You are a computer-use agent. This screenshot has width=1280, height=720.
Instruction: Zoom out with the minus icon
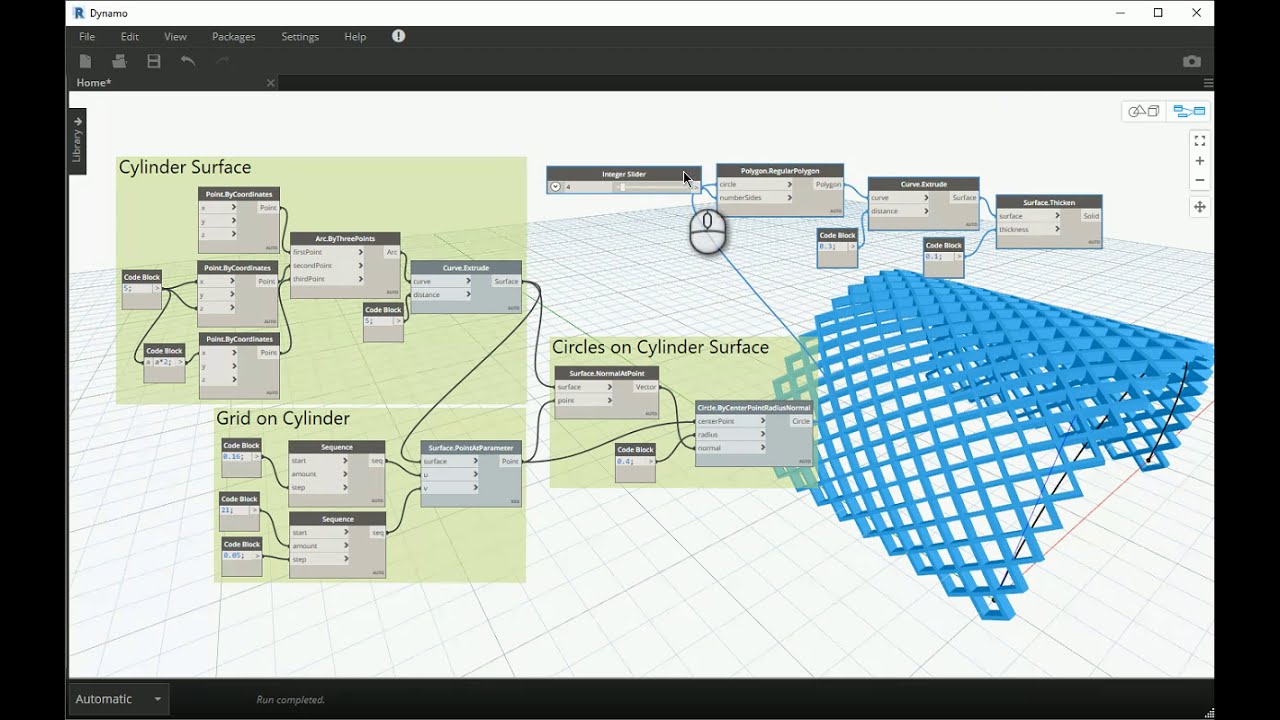[1200, 181]
